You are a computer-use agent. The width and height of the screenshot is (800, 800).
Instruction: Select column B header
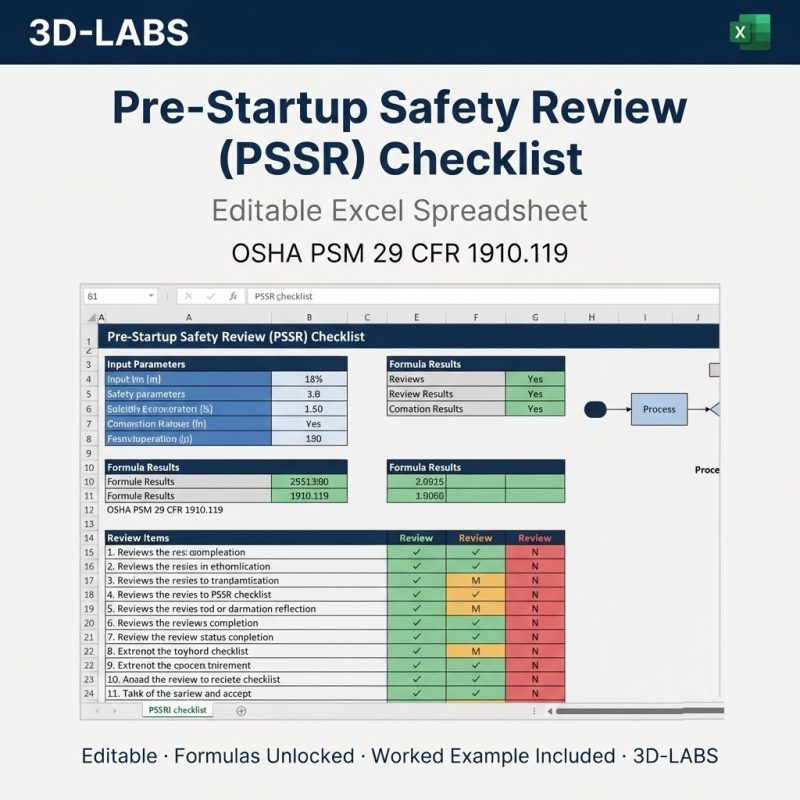[x=309, y=317]
